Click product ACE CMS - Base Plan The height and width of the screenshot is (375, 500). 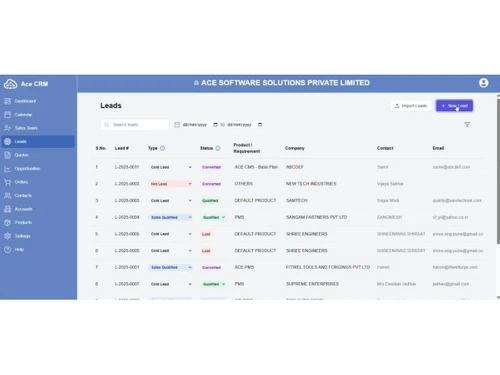point(256,167)
